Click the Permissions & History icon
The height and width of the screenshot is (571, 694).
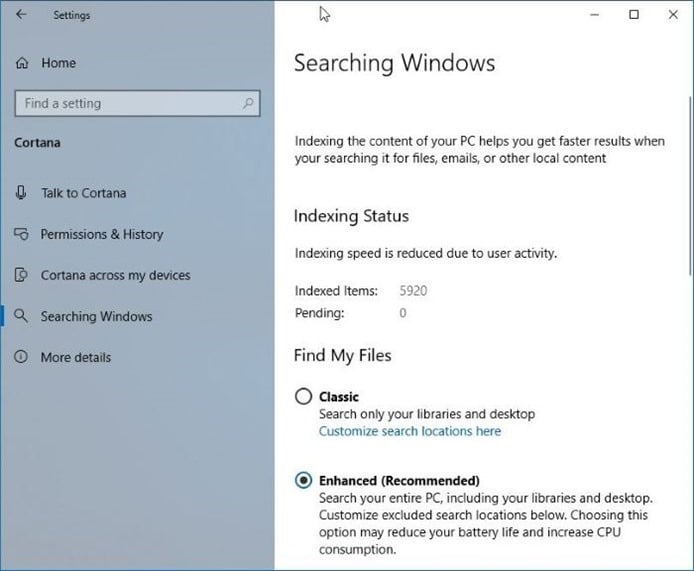pos(21,234)
